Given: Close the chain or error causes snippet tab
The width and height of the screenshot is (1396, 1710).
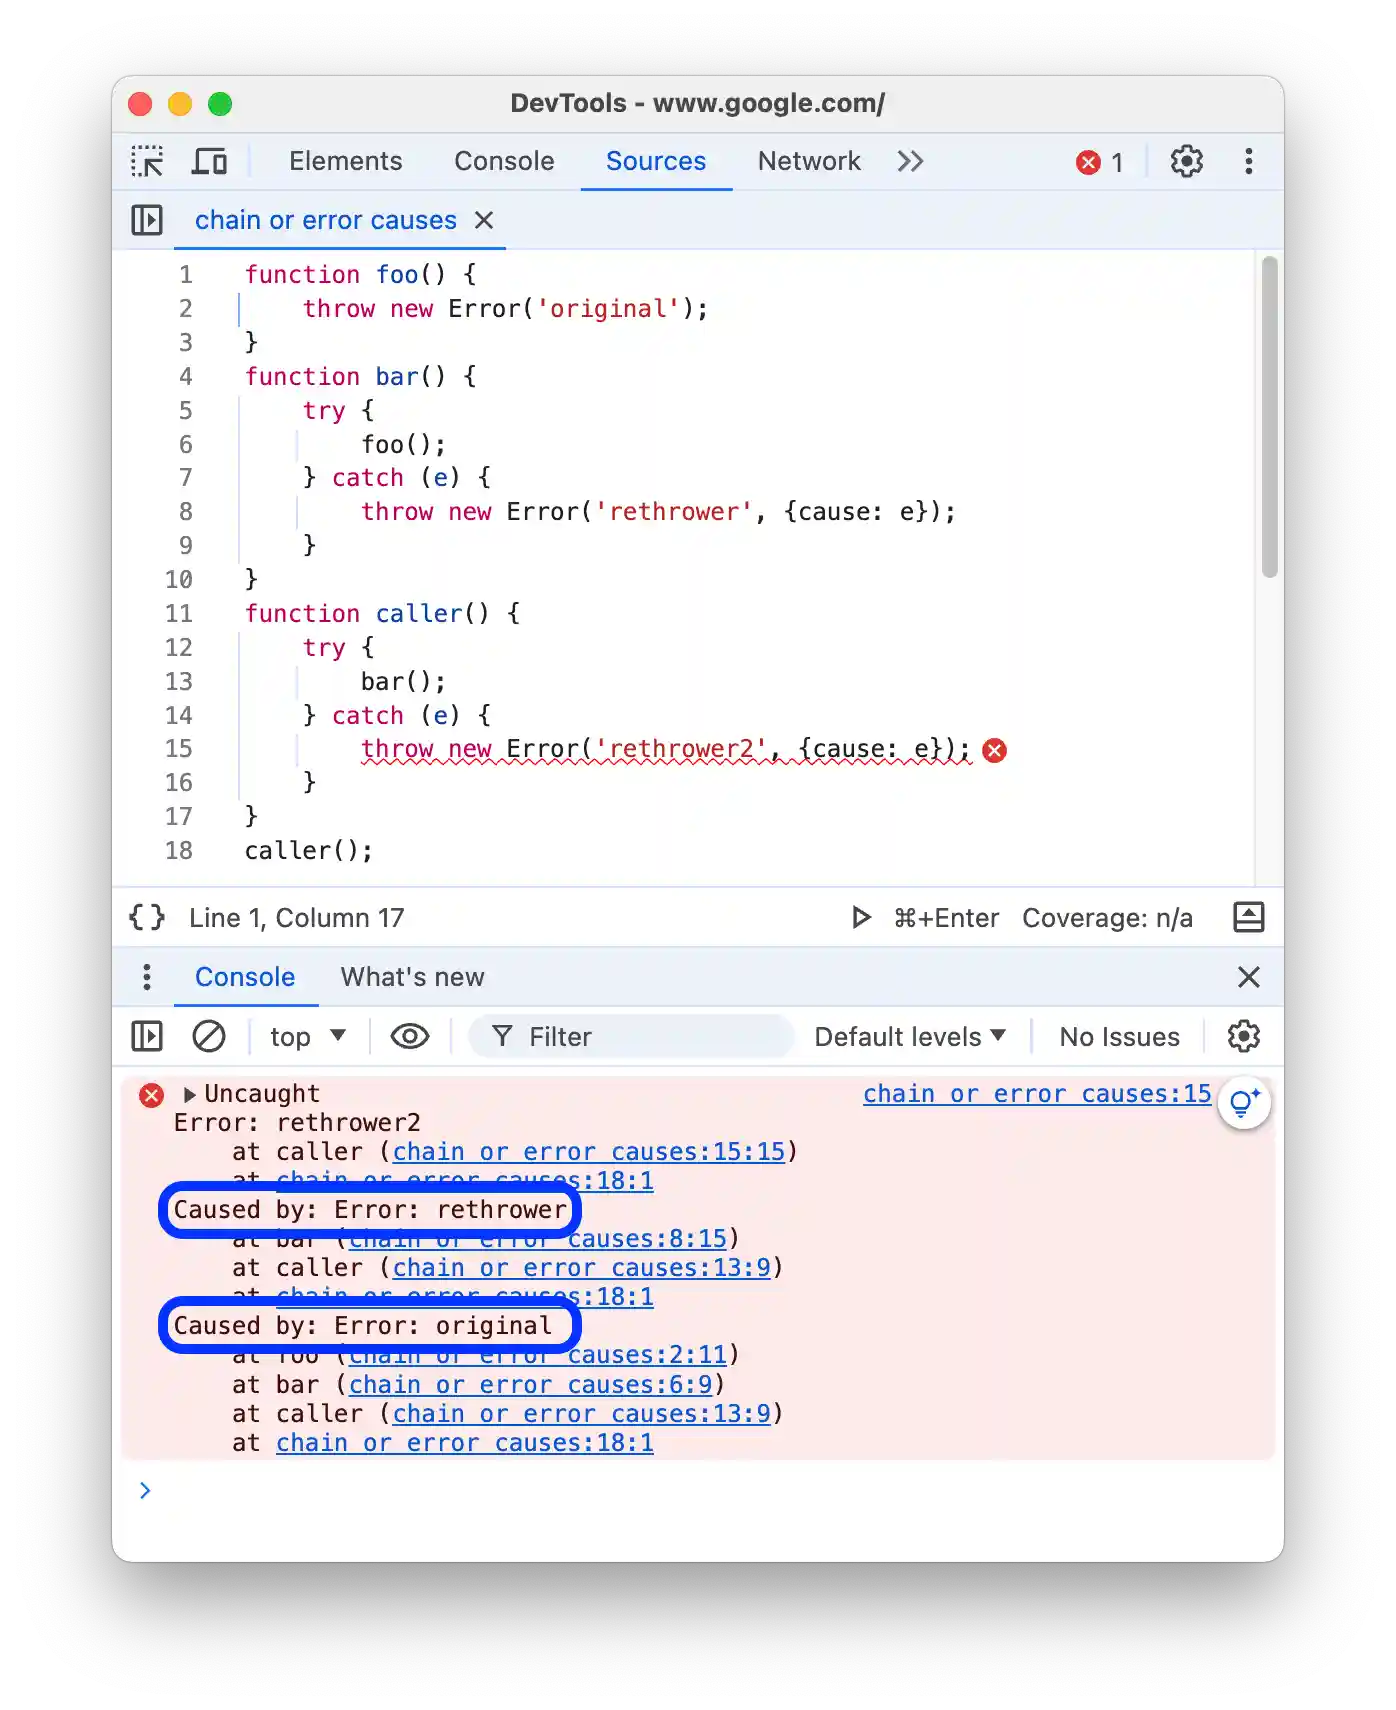Looking at the screenshot, I should pos(484,220).
